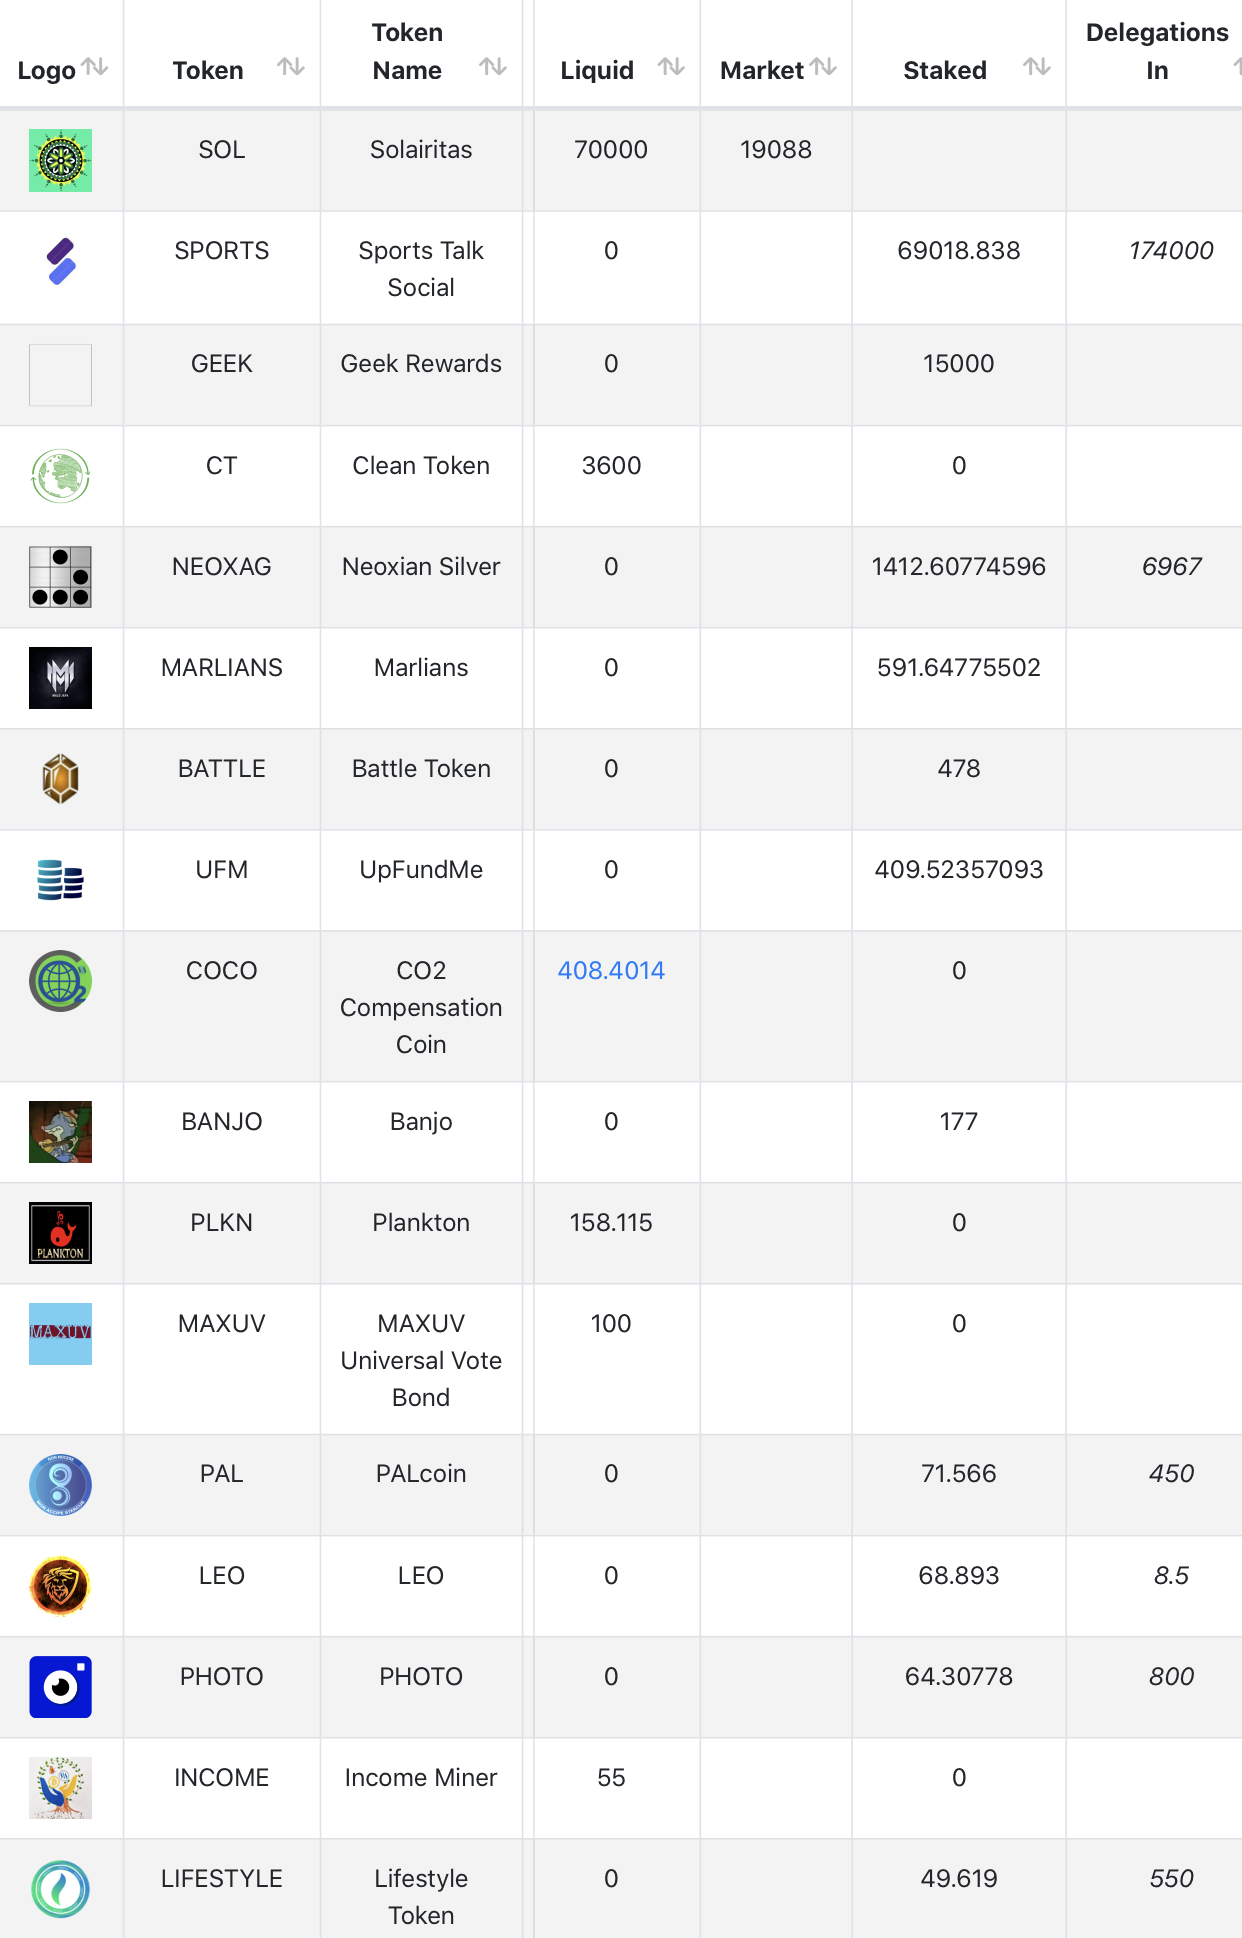This screenshot has height=1938, width=1242.
Task: Sort table by Logo column arrows
Action: (95, 67)
